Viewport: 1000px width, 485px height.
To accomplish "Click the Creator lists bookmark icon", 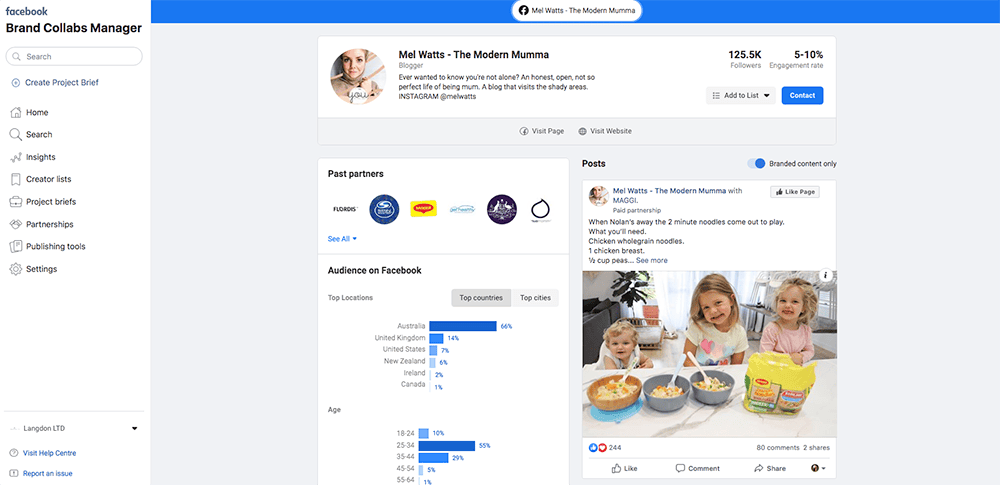I will (x=15, y=179).
